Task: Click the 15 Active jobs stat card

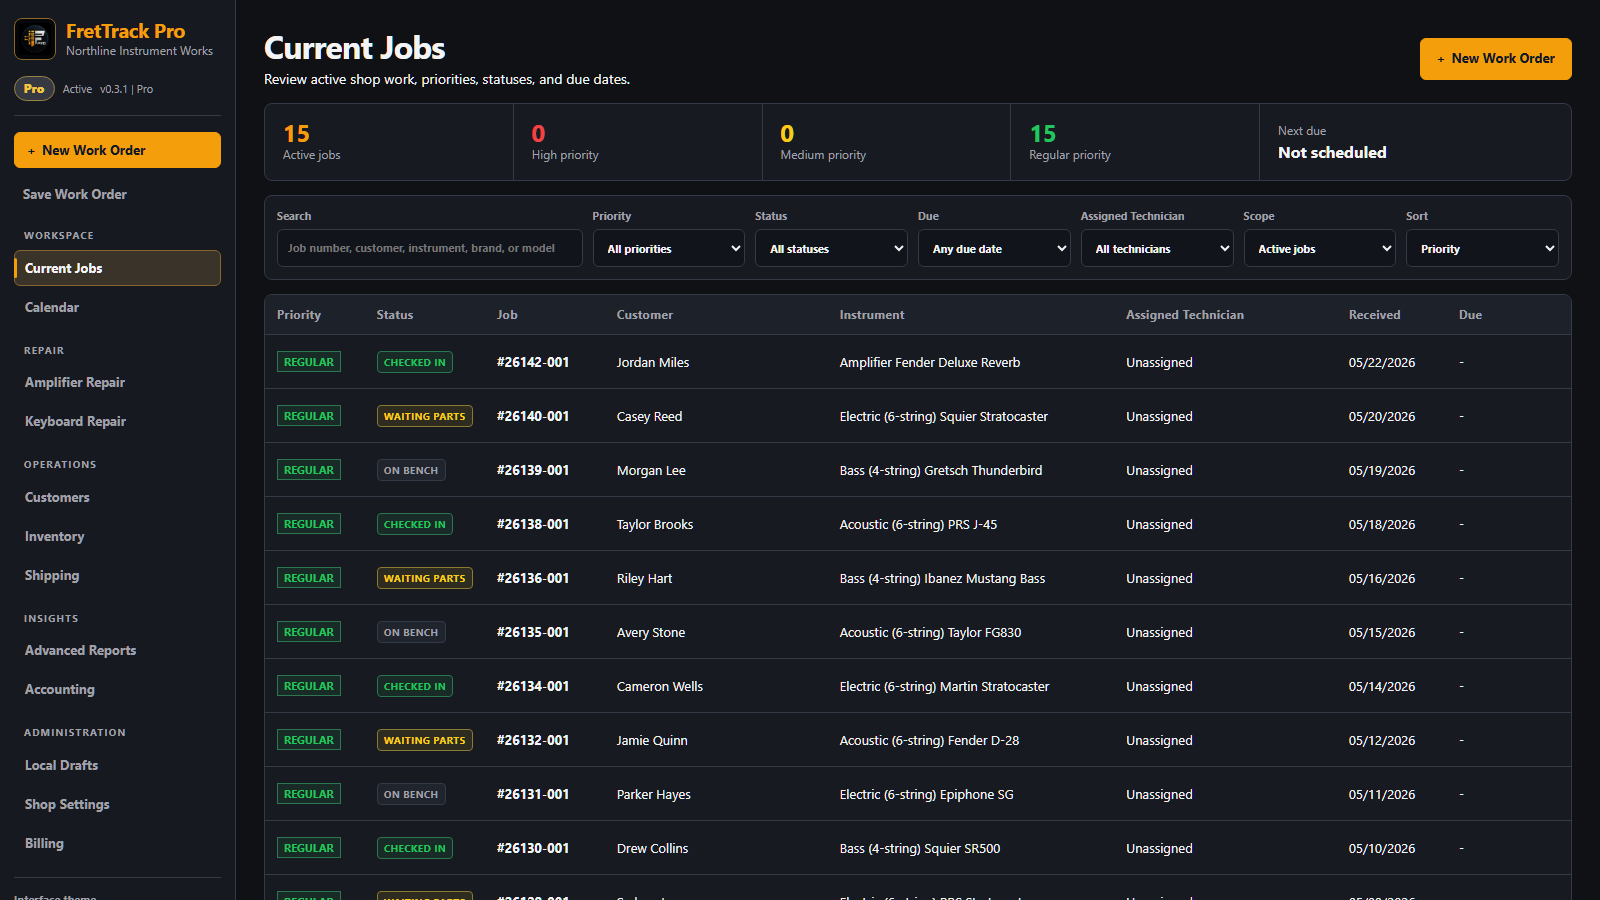Action: click(x=389, y=142)
